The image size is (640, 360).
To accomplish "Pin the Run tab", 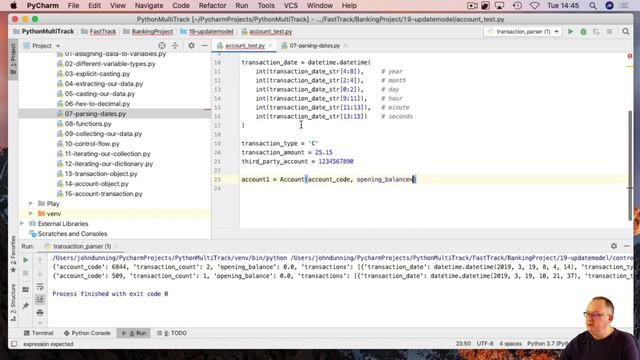I will click(x=25, y=306).
